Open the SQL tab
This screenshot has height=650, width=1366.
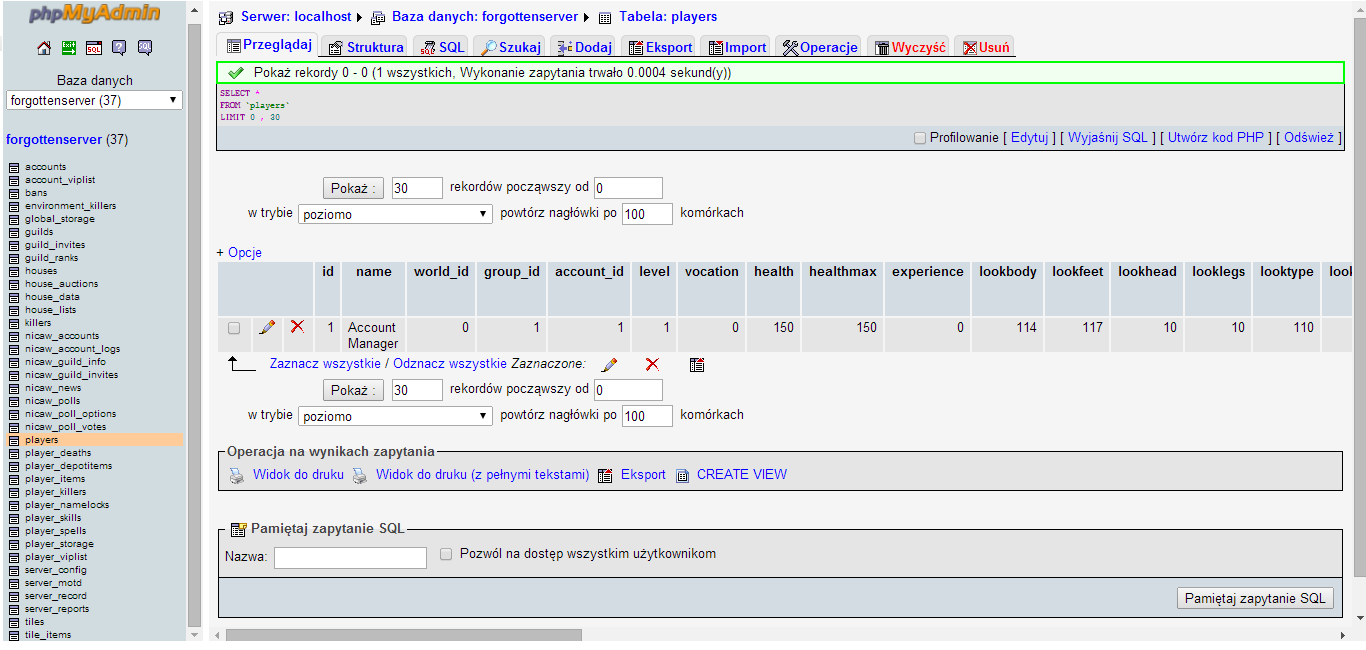443,47
